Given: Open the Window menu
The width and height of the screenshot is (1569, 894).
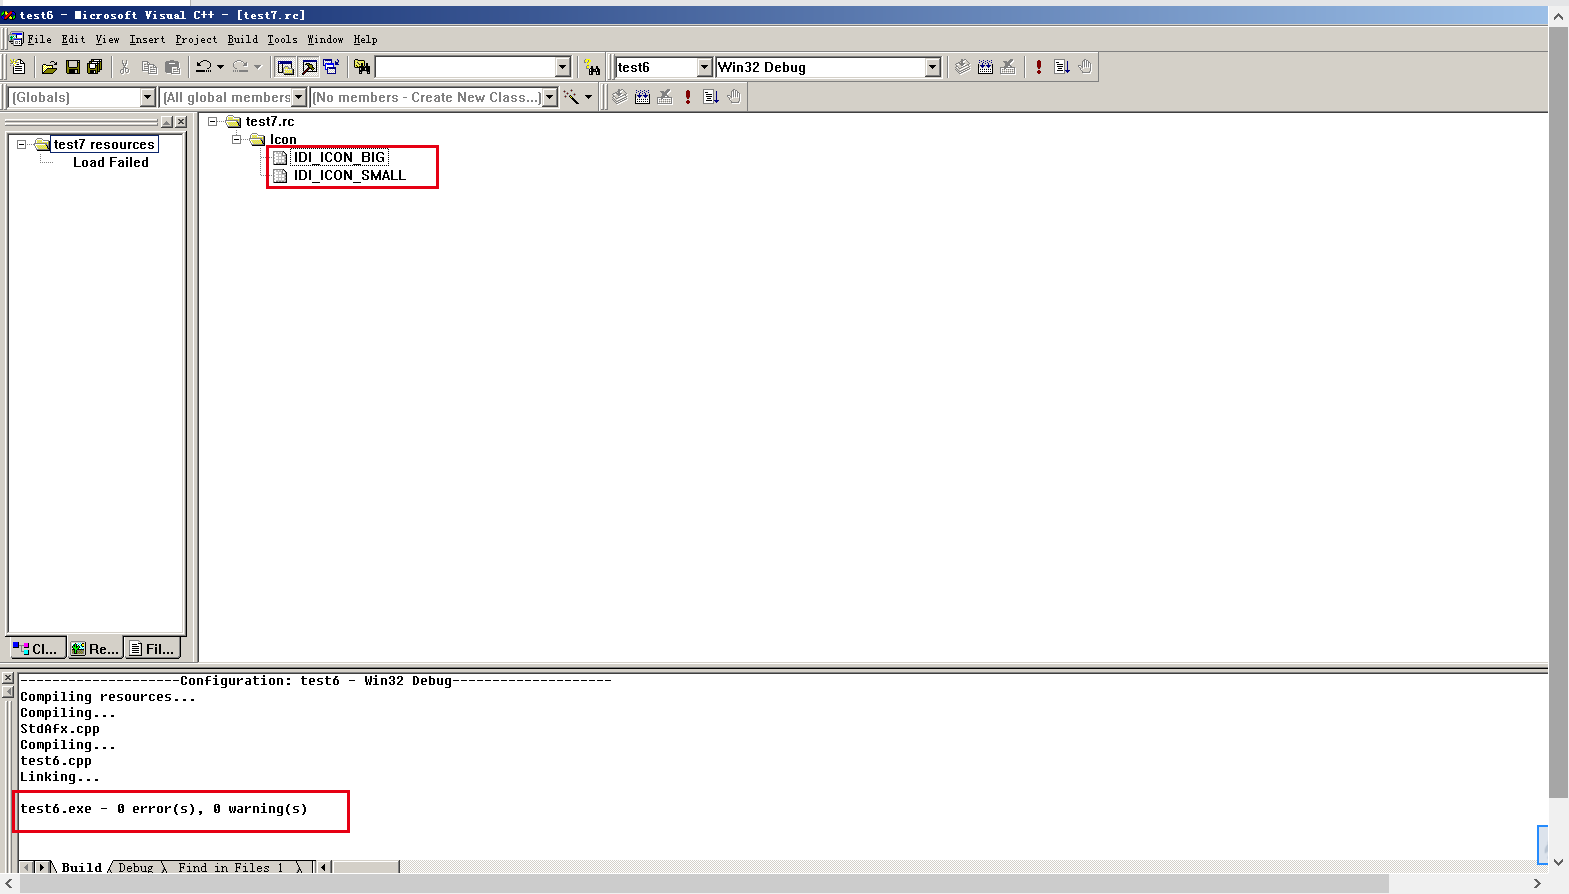Looking at the screenshot, I should click(x=325, y=39).
